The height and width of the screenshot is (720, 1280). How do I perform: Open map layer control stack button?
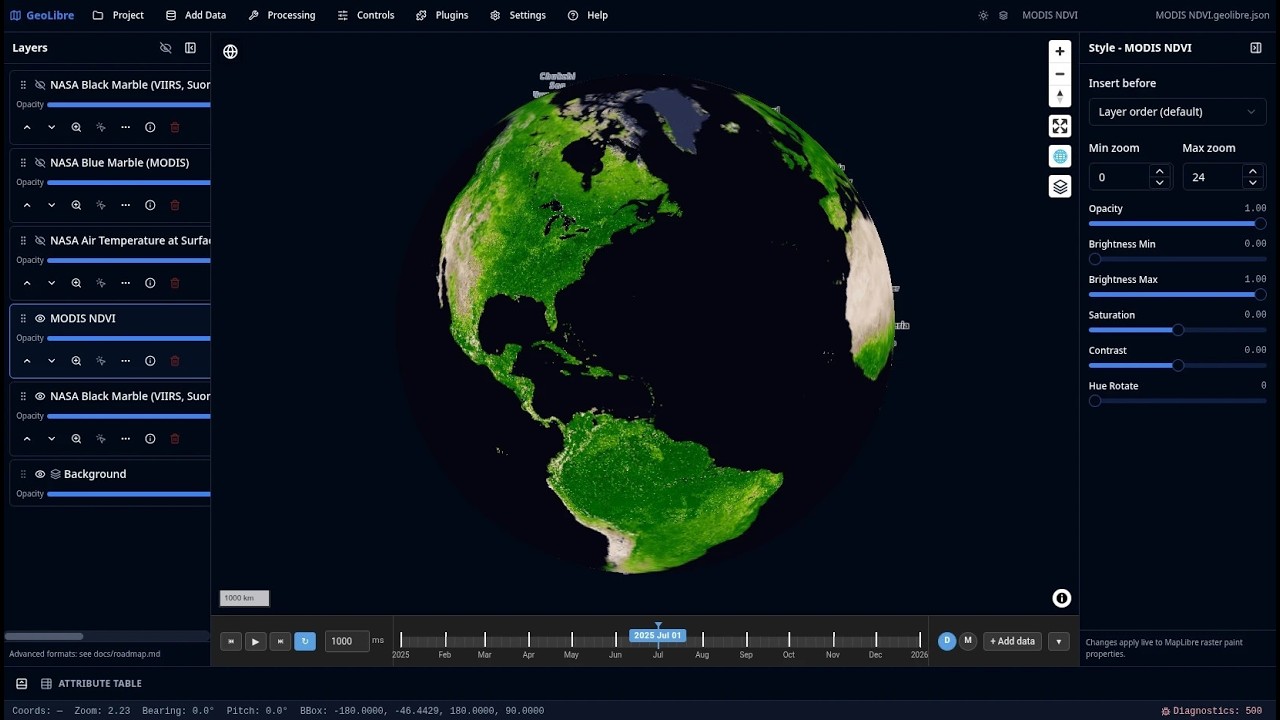coord(1060,186)
